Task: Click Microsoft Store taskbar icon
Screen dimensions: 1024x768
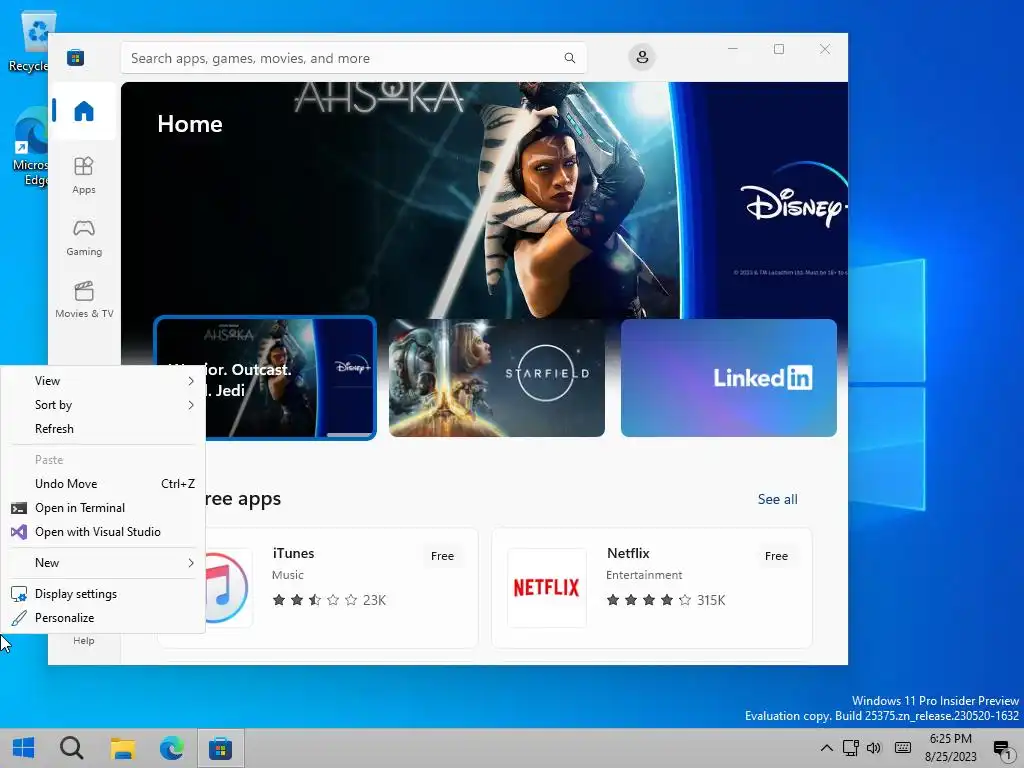Action: click(221, 748)
